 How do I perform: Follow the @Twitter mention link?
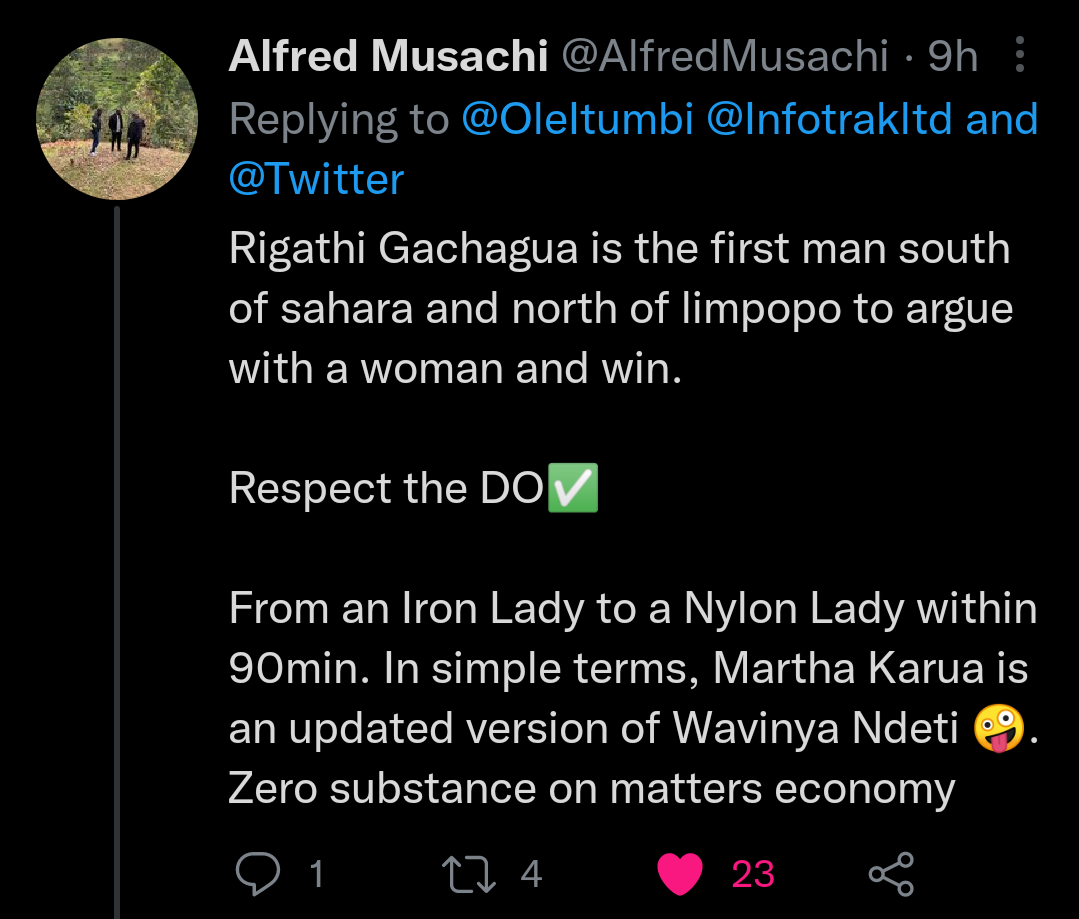tap(316, 179)
